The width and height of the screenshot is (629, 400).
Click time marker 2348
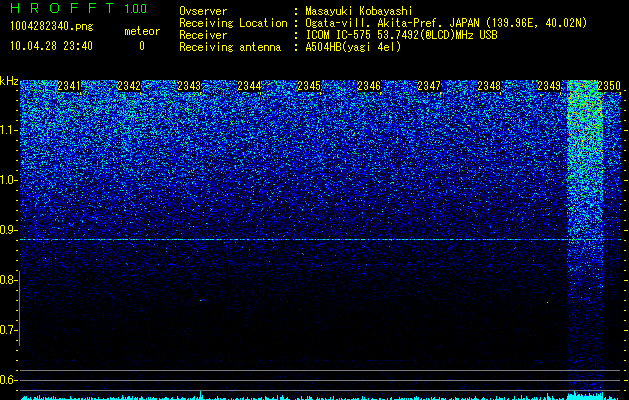point(489,86)
